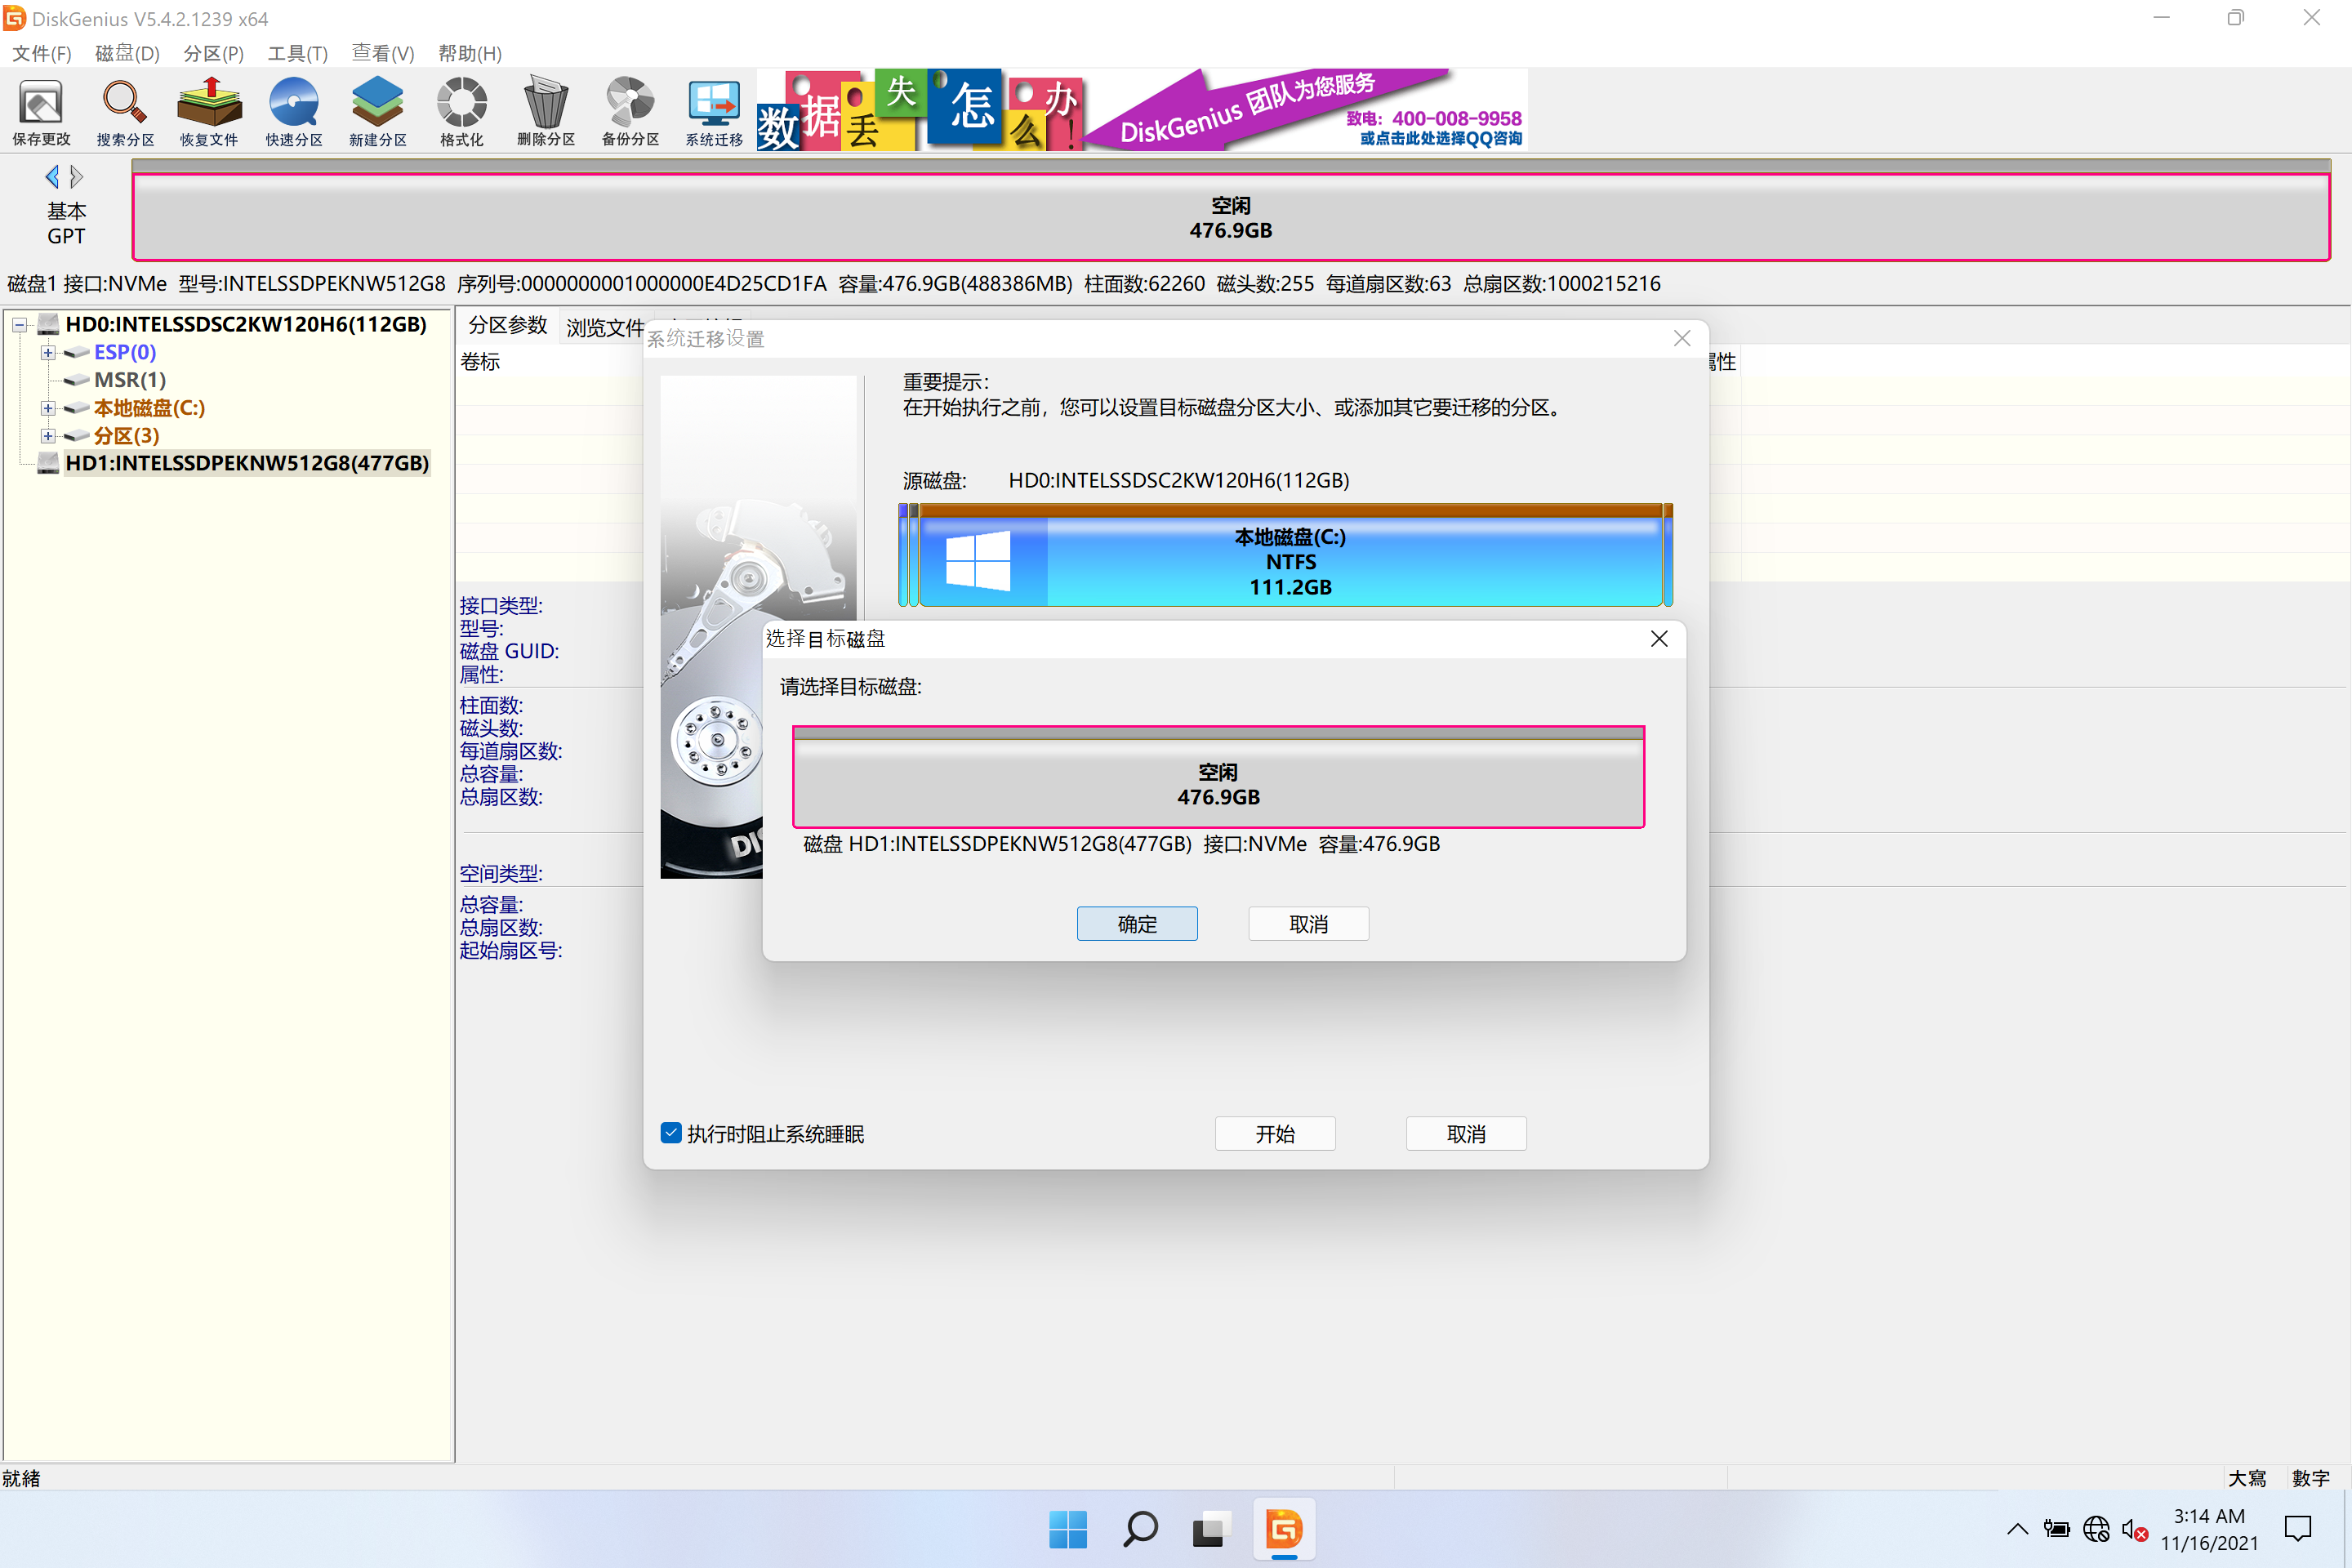Screen dimensions: 2352x1568
Task: Open Backup Partition (备份分区) tool
Action: tap(630, 112)
